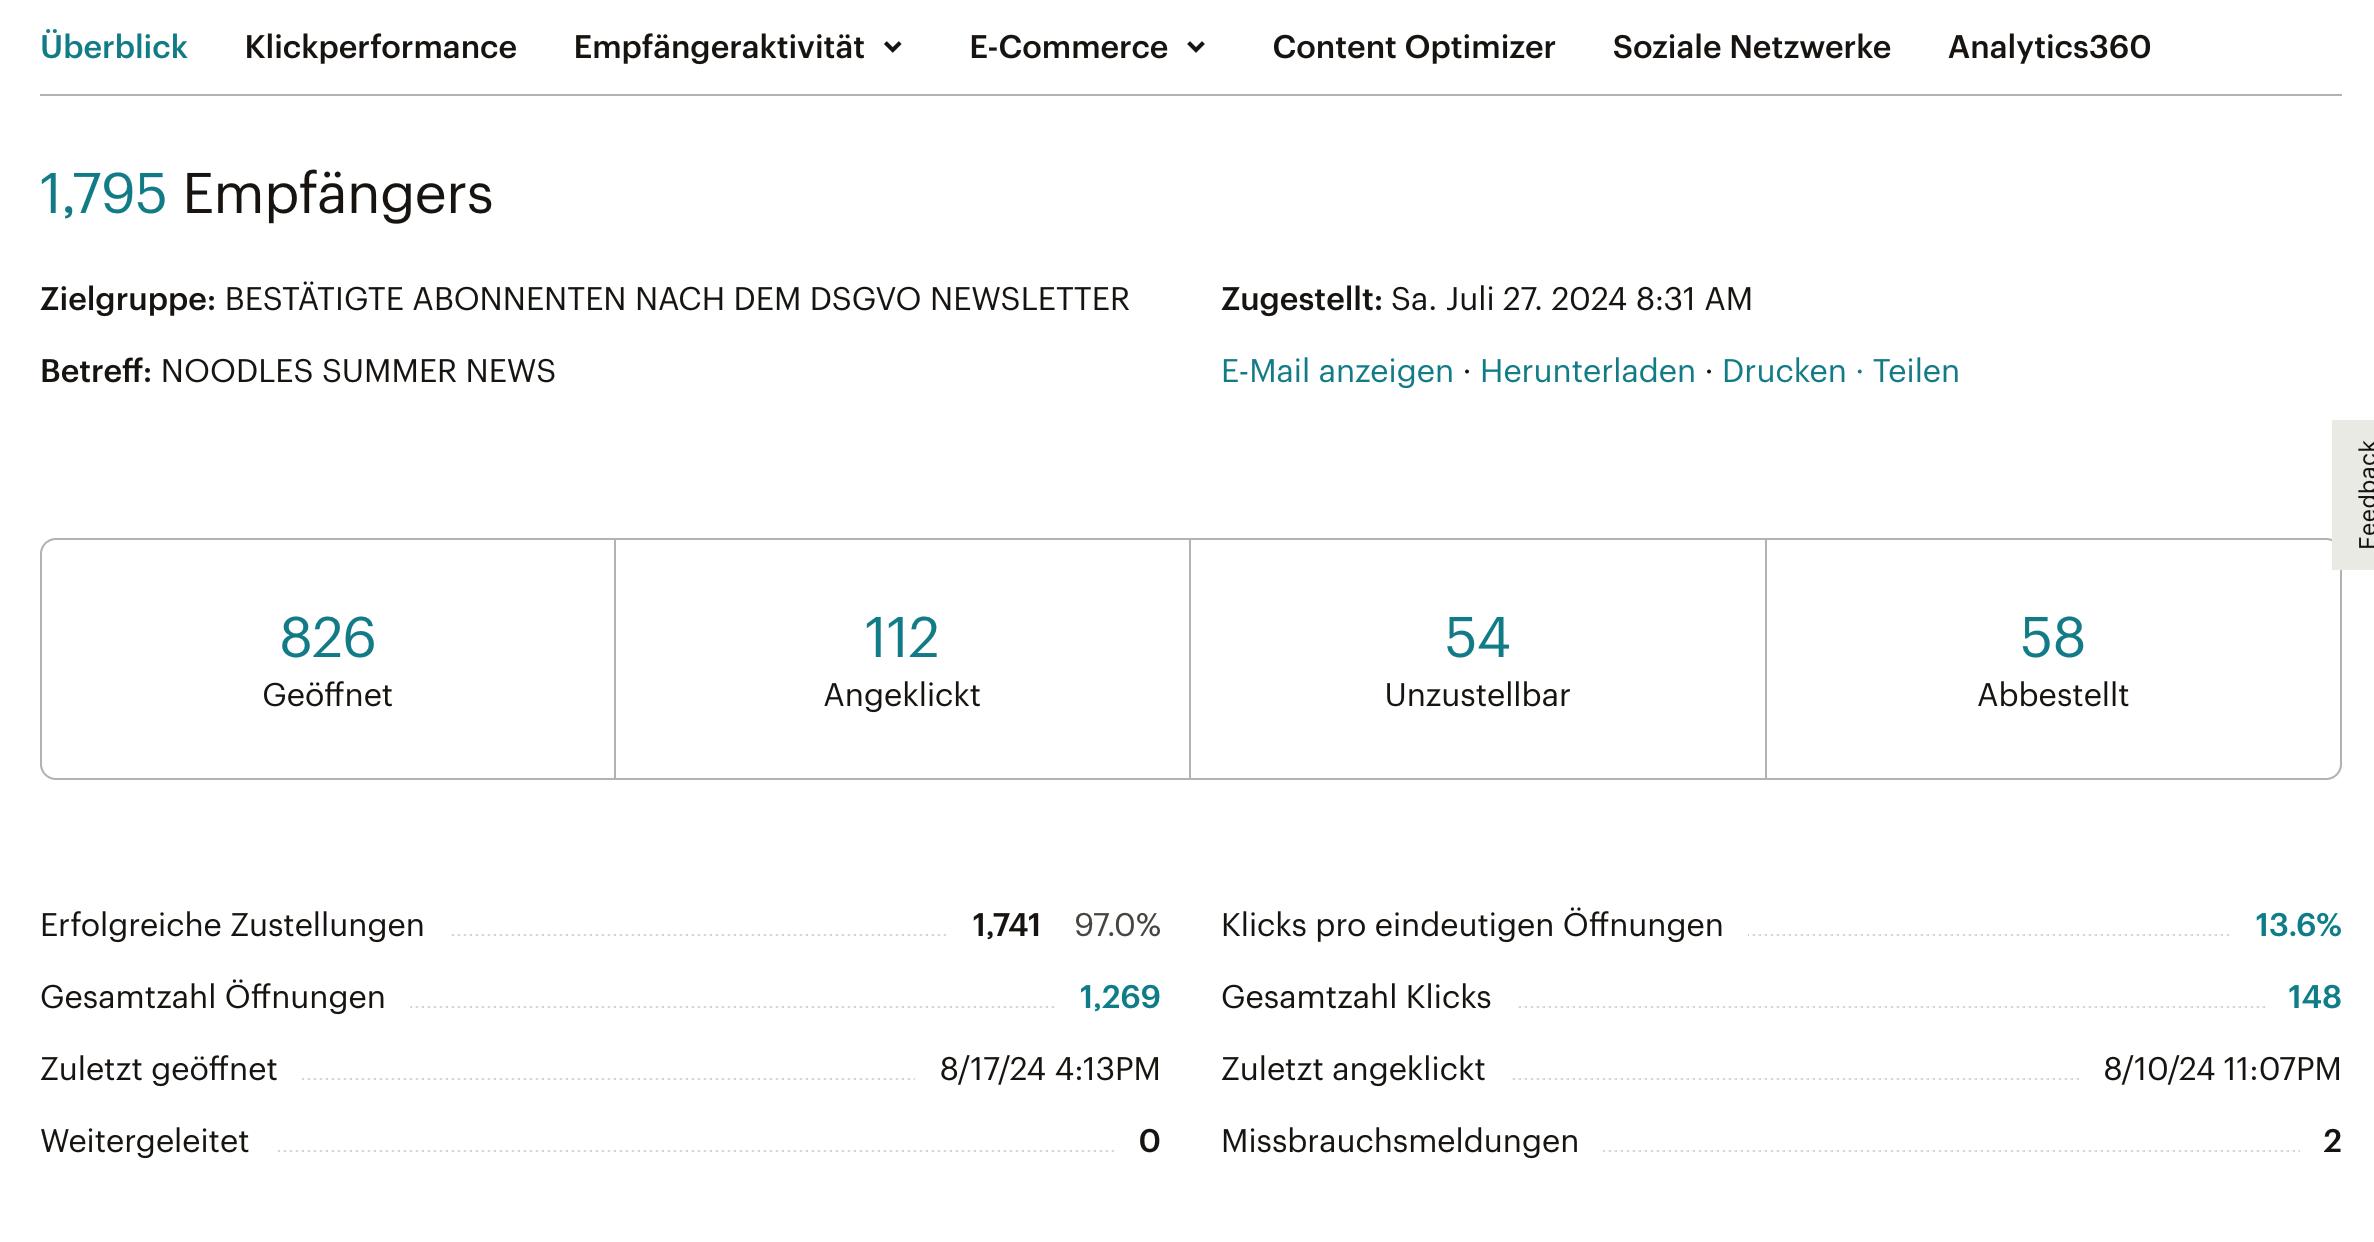View the 58 Abbestellt recipients
Viewport: 2374px width, 1242px height.
2052,637
